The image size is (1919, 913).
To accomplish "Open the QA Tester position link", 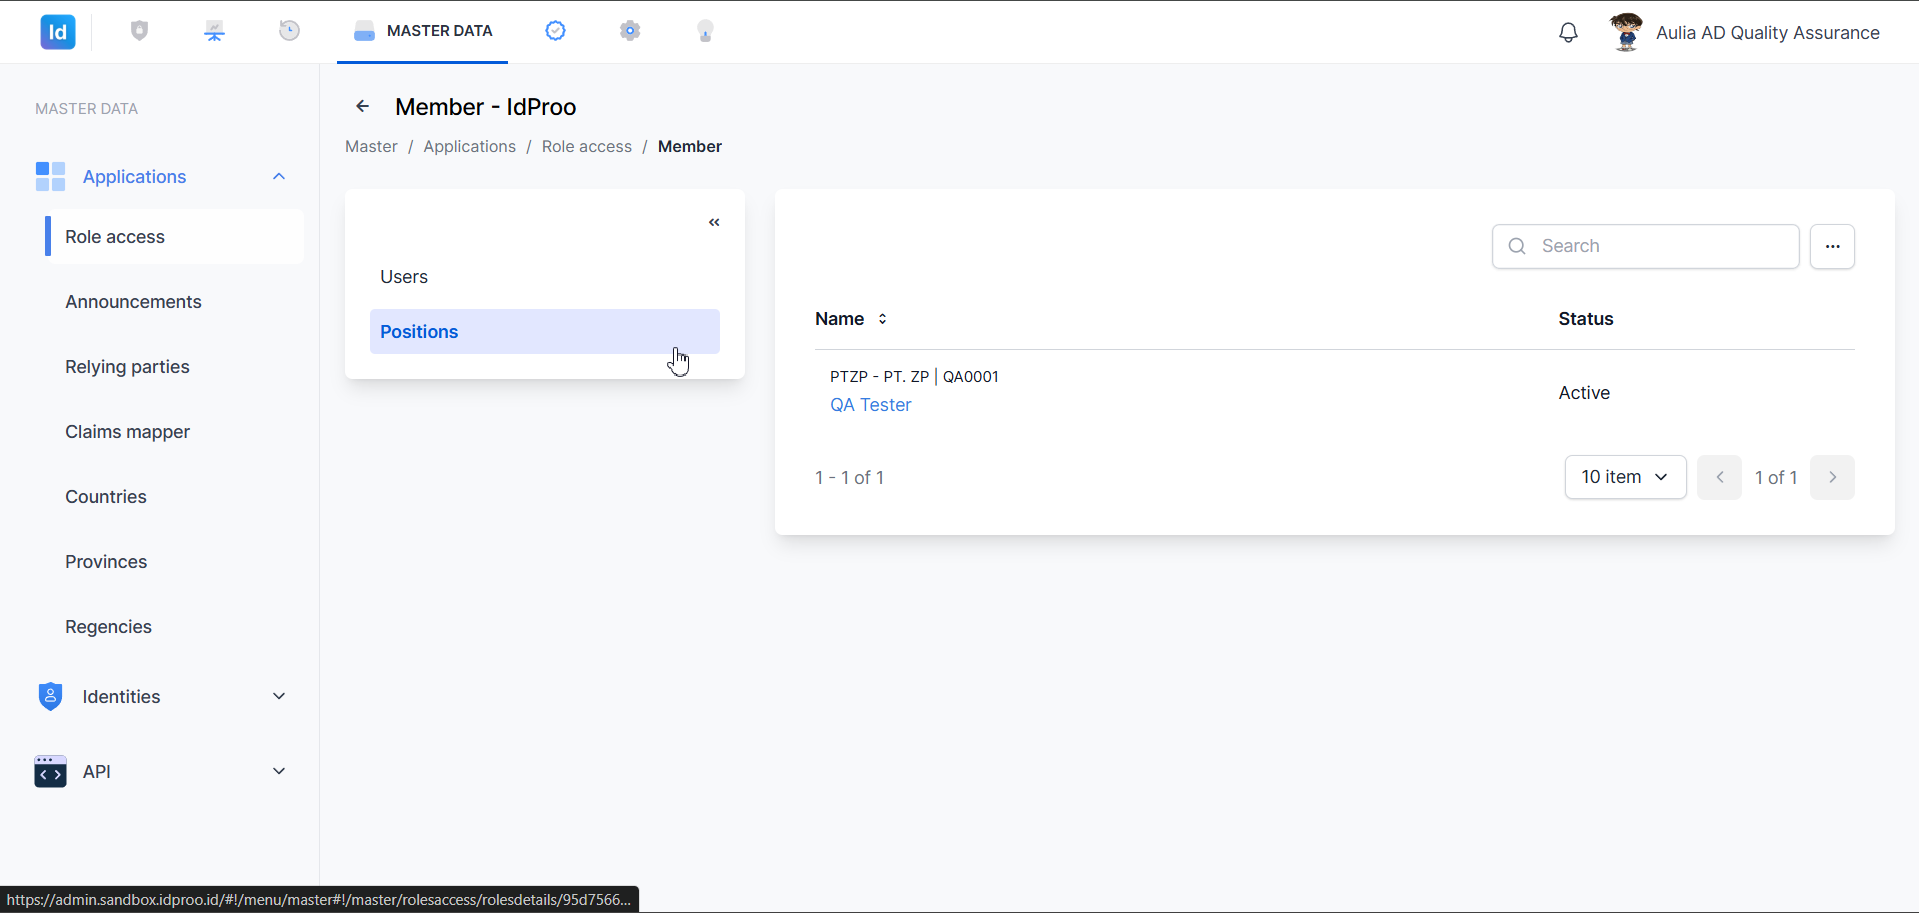I will click(870, 405).
